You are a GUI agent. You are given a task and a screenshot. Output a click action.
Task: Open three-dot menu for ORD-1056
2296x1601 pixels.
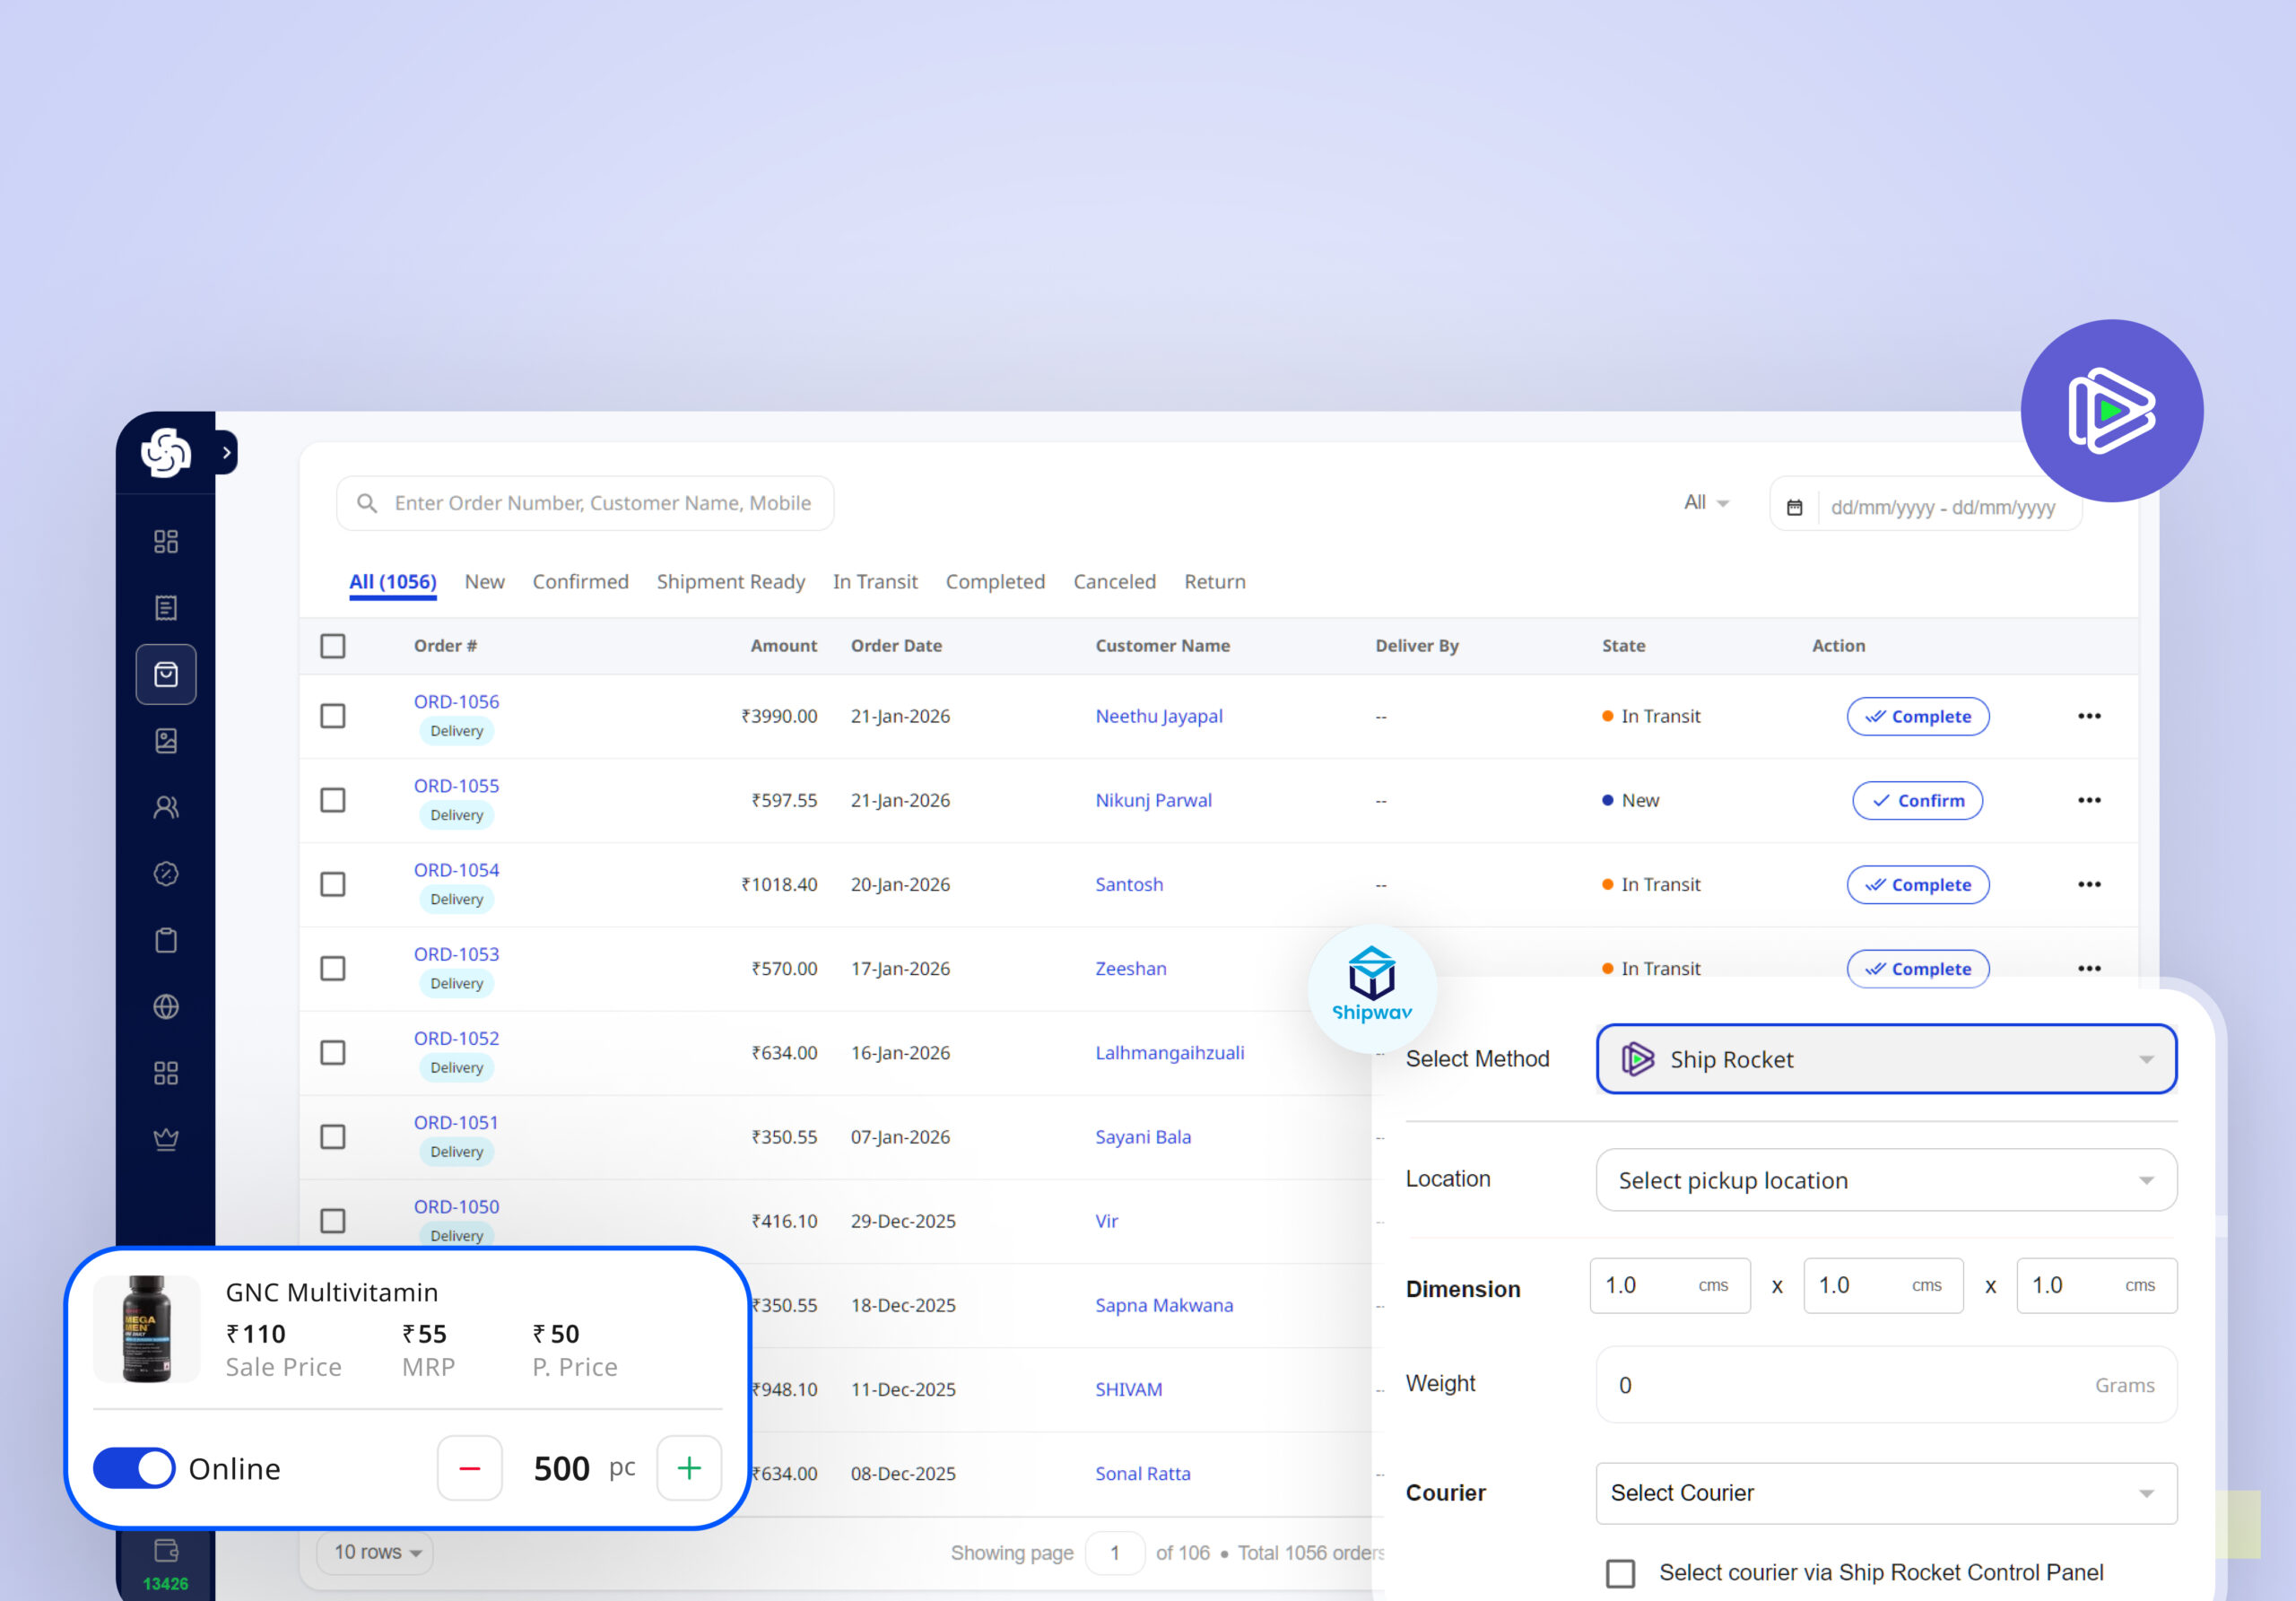2089,716
